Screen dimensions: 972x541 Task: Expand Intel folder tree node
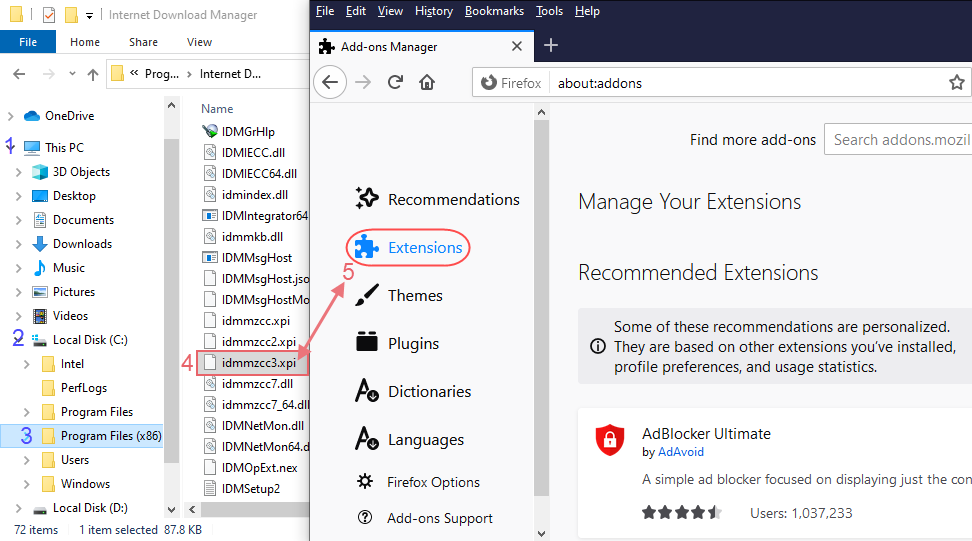coord(26,364)
